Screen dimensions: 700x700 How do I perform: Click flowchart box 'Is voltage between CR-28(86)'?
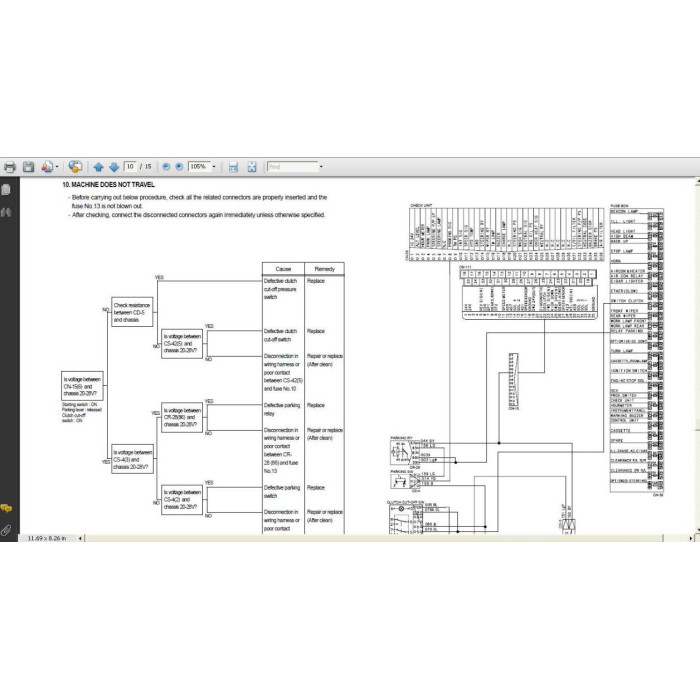[182, 417]
